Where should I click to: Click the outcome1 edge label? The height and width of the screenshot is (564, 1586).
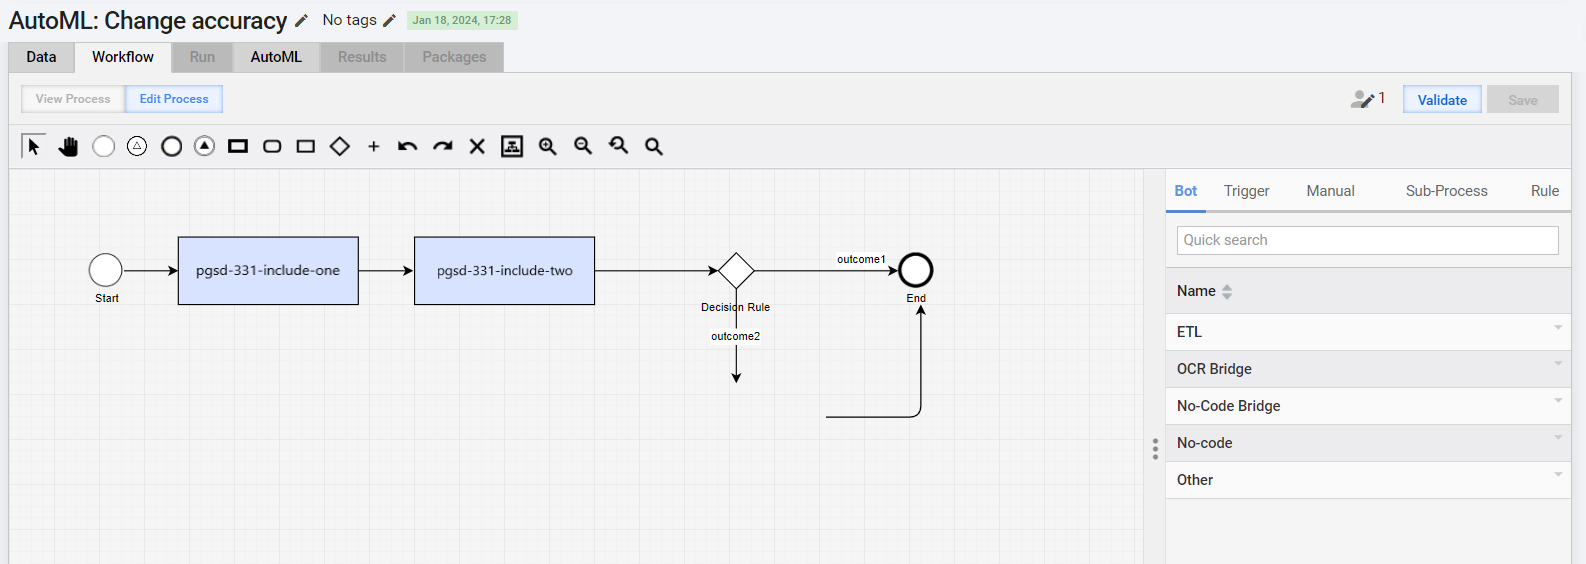pos(861,259)
